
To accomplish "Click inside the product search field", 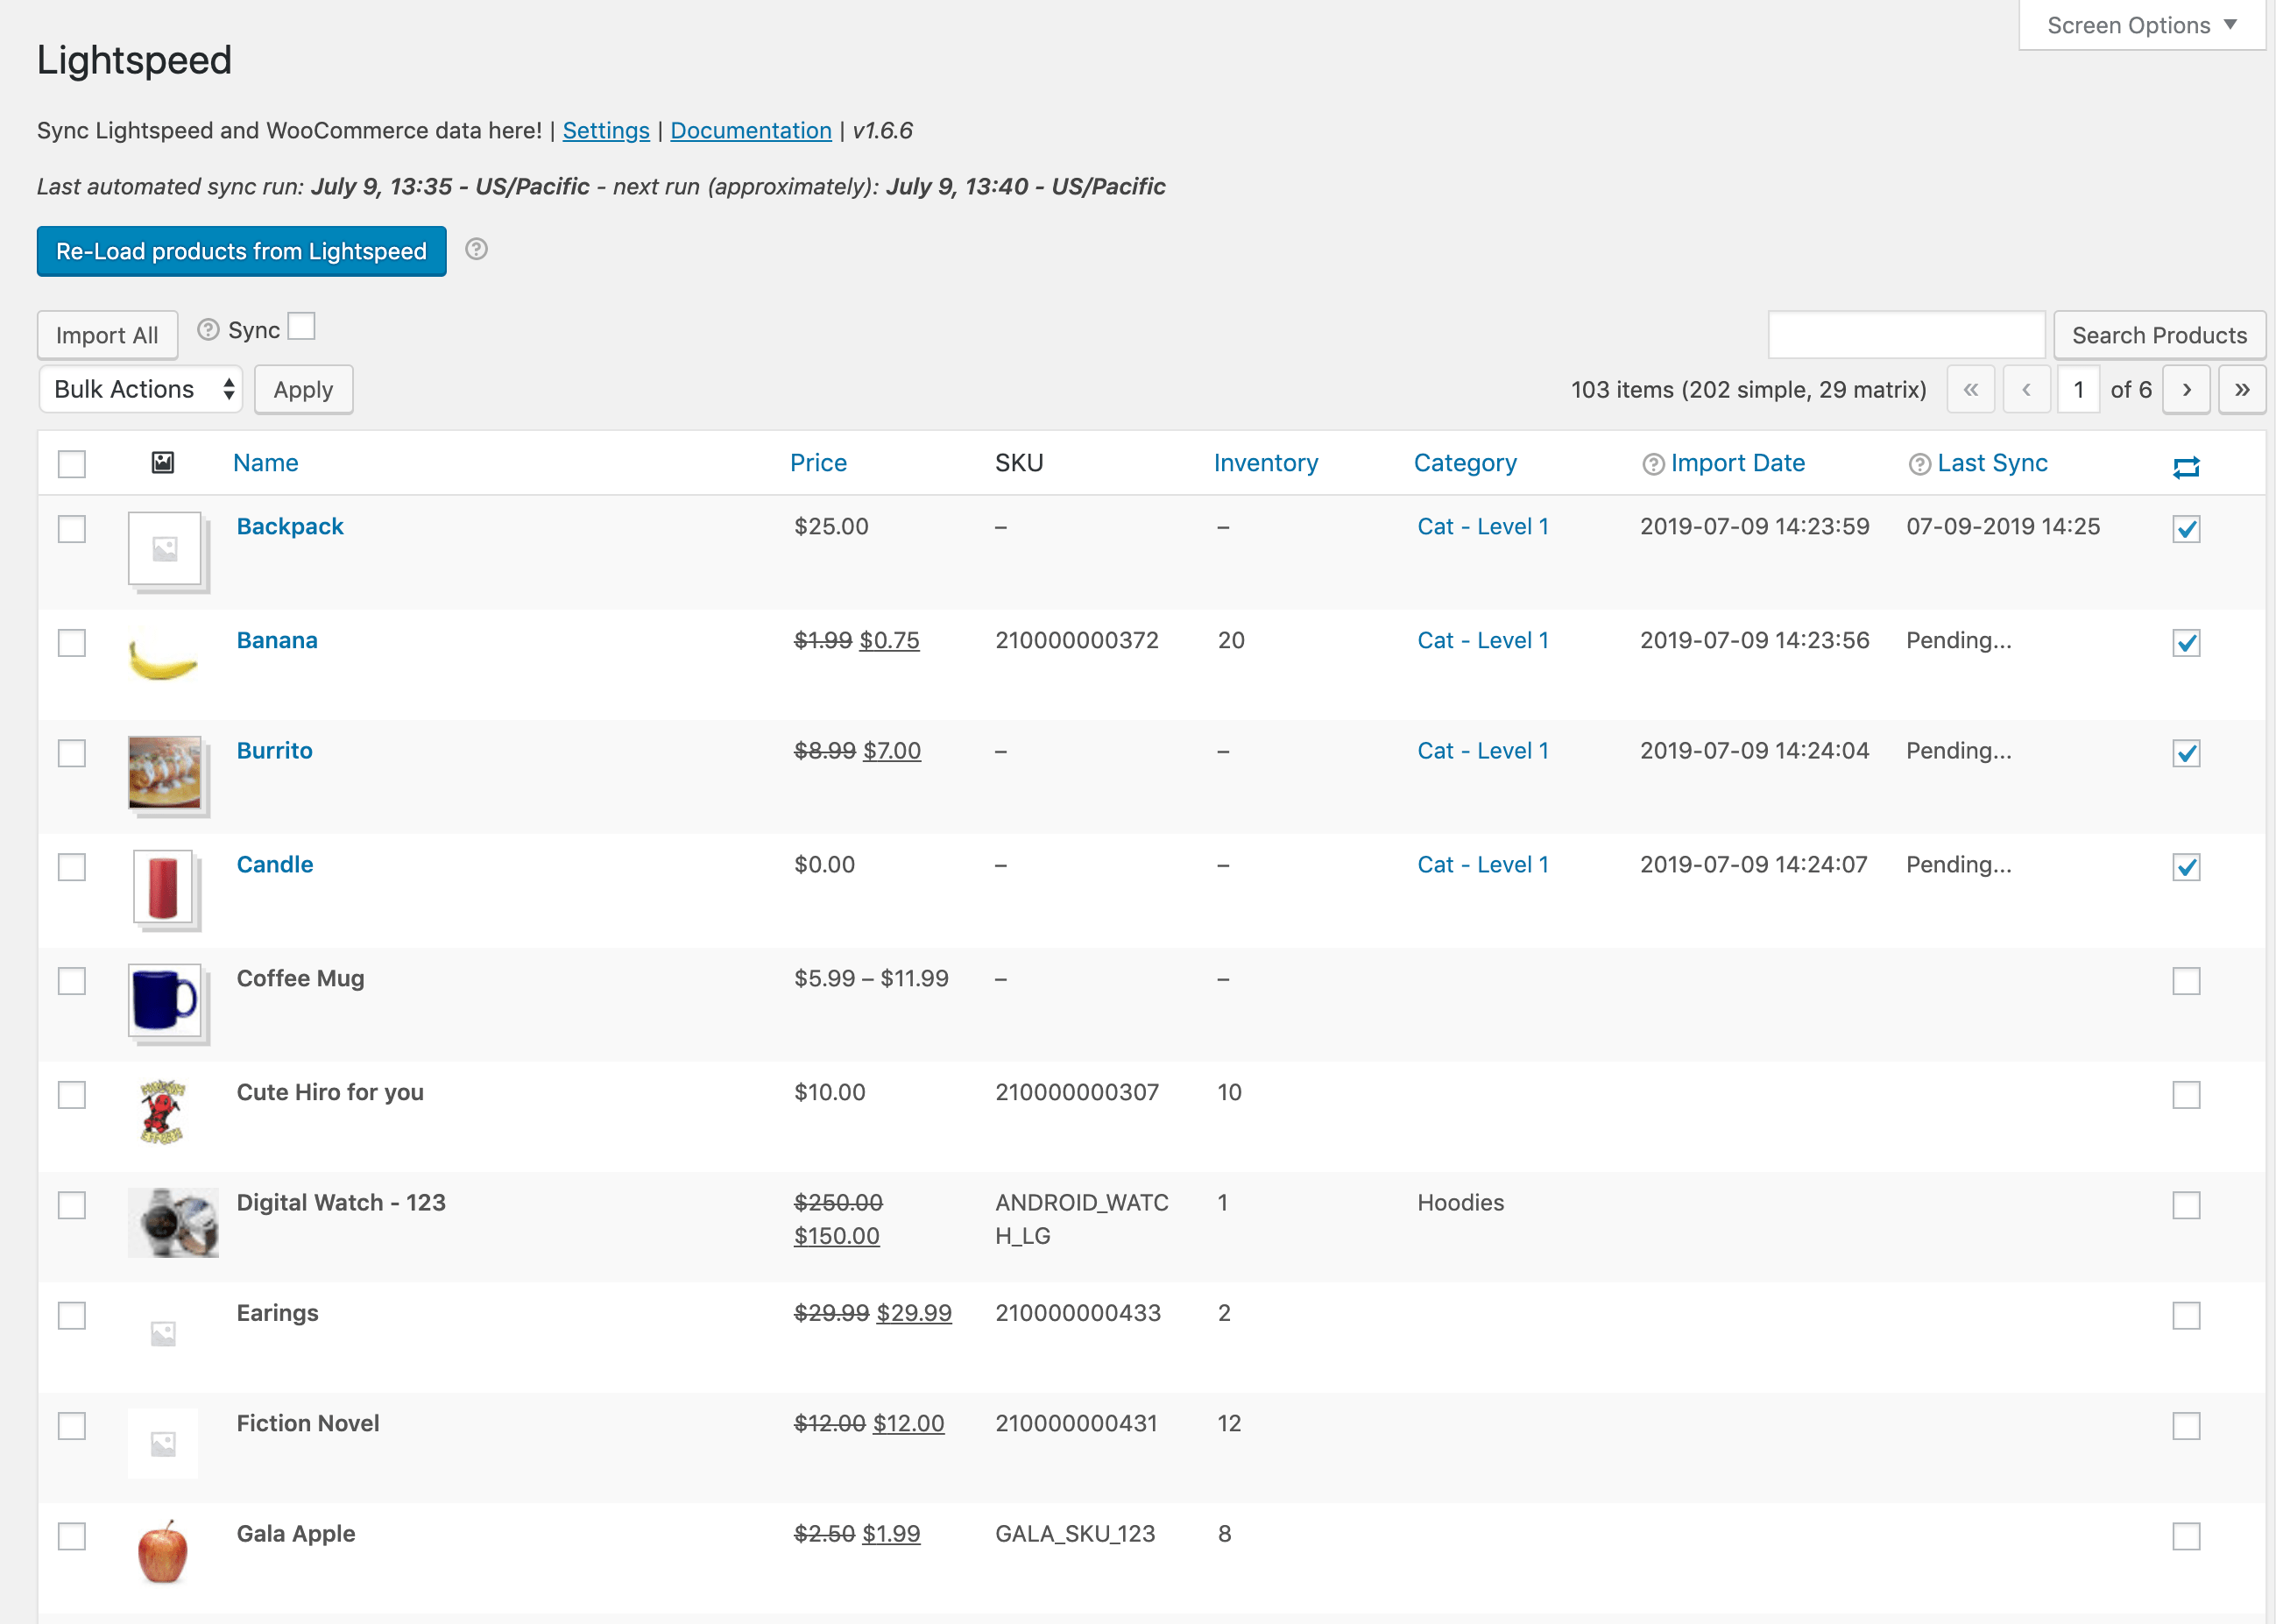I will [x=1905, y=334].
